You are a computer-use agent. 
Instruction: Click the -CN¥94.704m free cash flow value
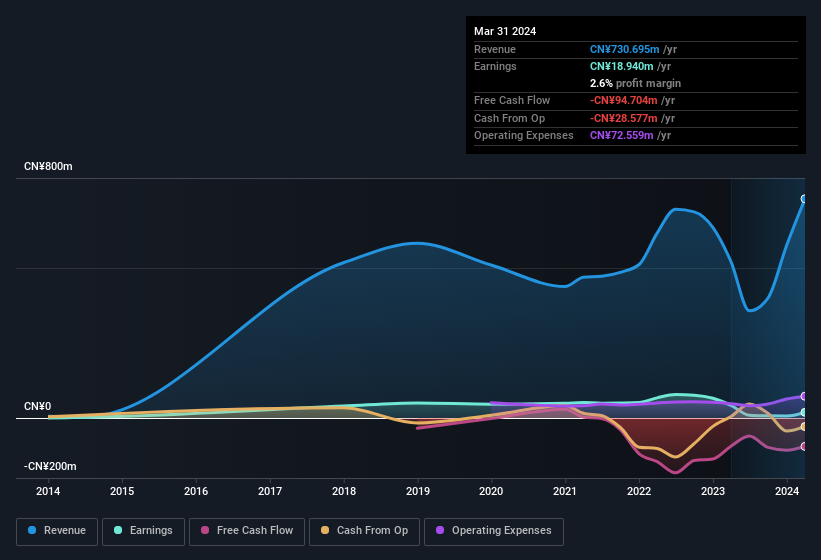624,100
